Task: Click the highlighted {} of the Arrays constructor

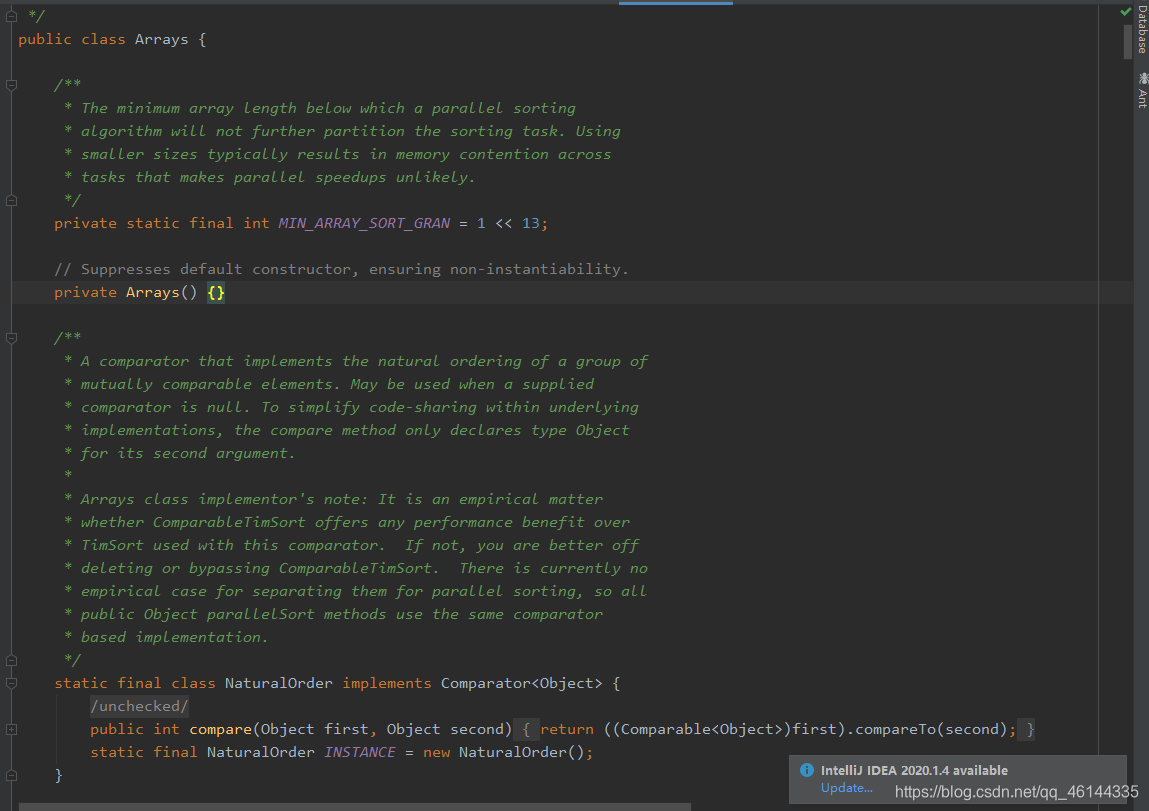Action: click(216, 292)
